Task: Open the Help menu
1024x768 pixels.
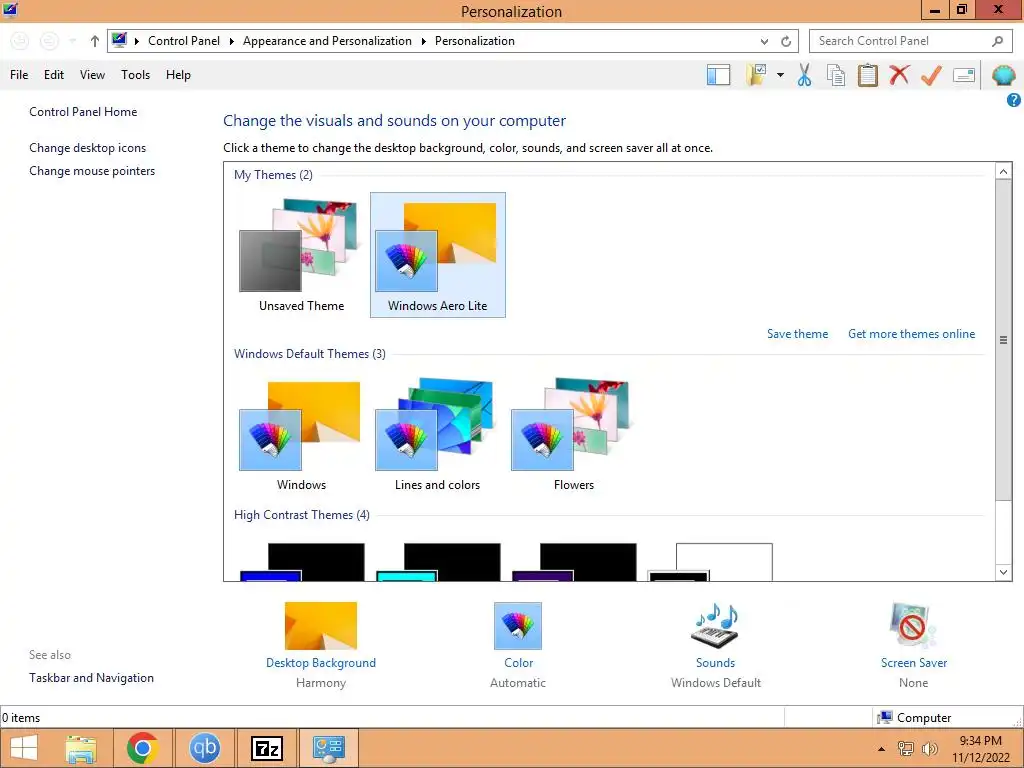Action: (x=178, y=75)
